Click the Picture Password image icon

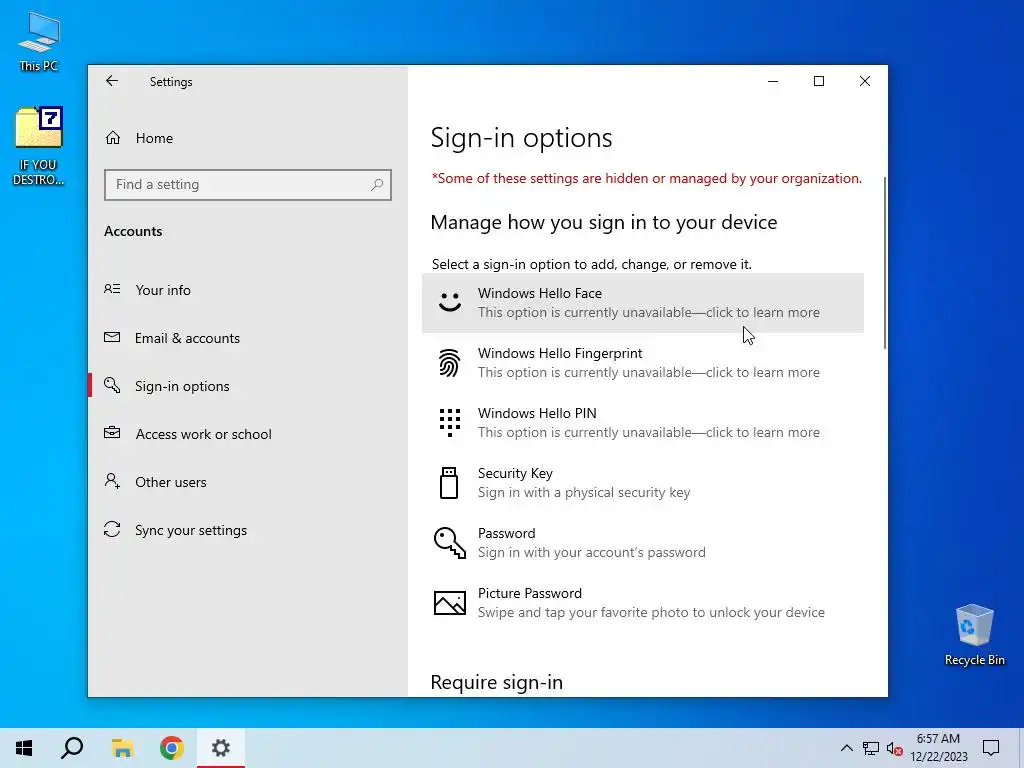pyautogui.click(x=450, y=603)
